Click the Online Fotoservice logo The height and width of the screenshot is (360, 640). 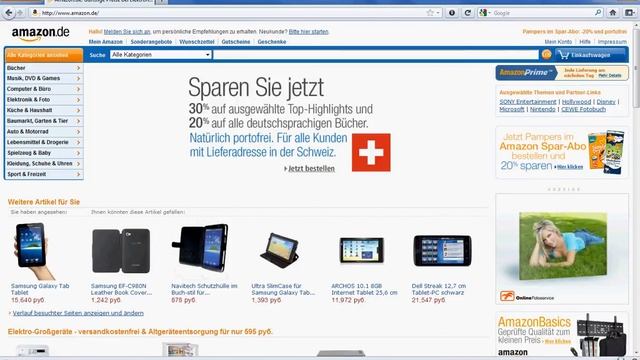pos(527,297)
